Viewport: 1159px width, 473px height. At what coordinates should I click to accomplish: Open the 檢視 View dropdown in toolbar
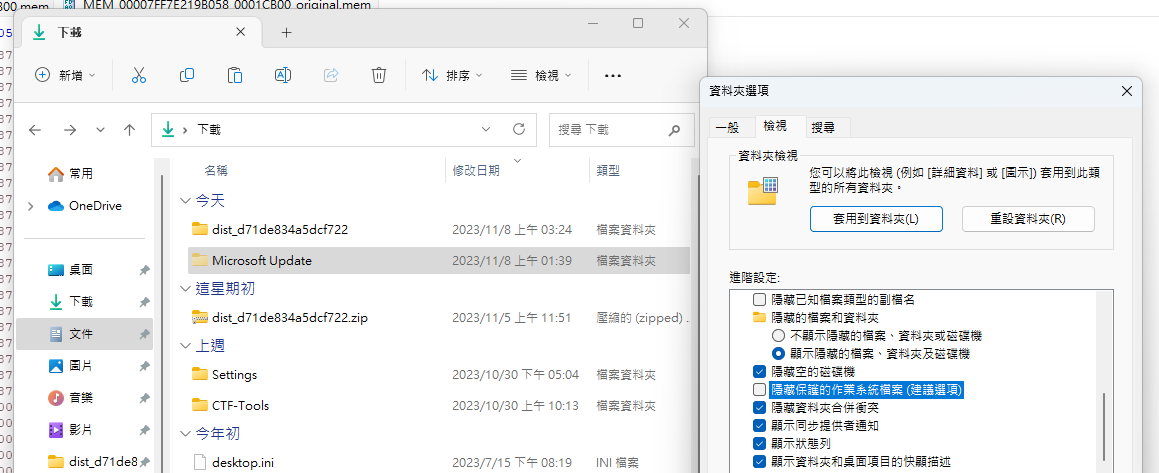pyautogui.click(x=541, y=75)
